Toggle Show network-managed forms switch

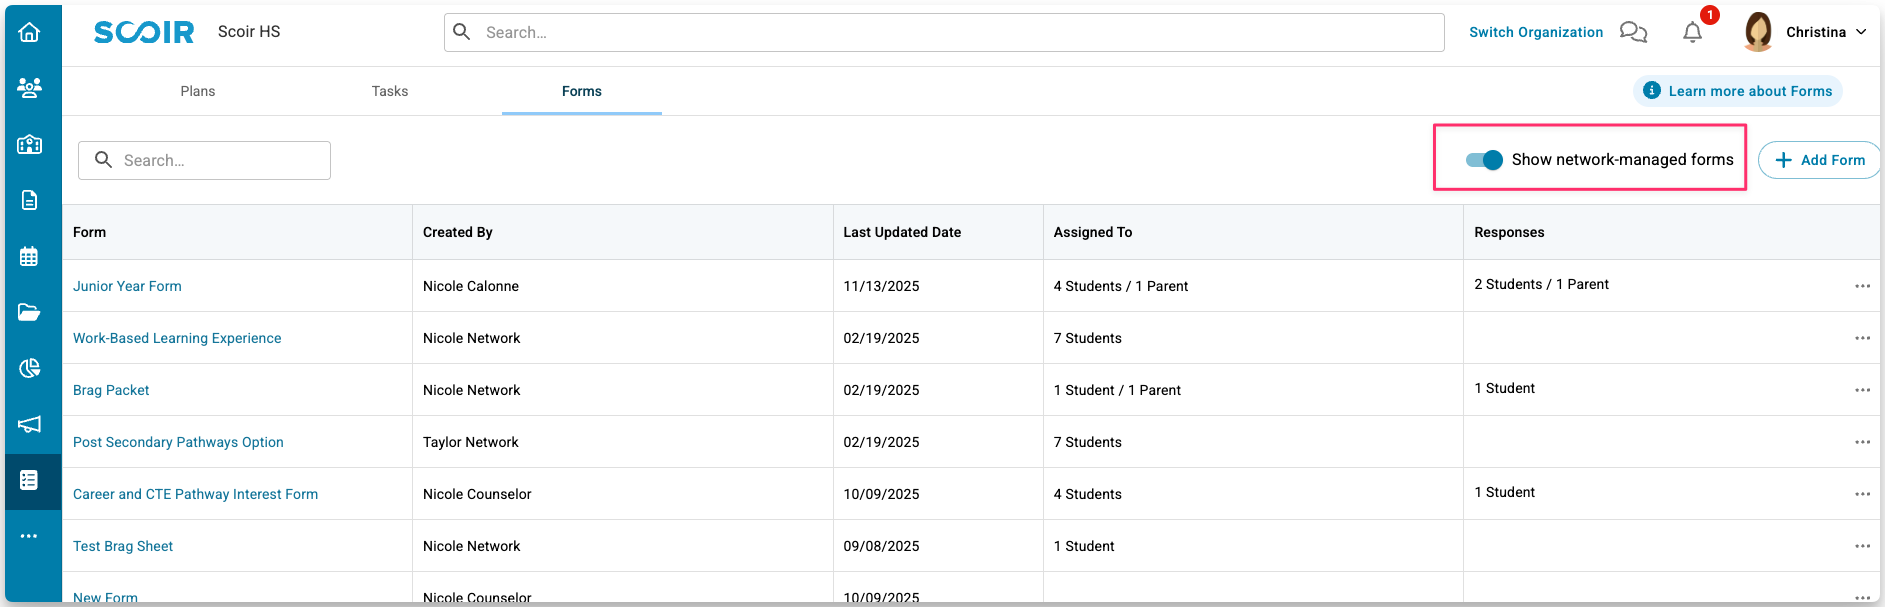pos(1484,160)
